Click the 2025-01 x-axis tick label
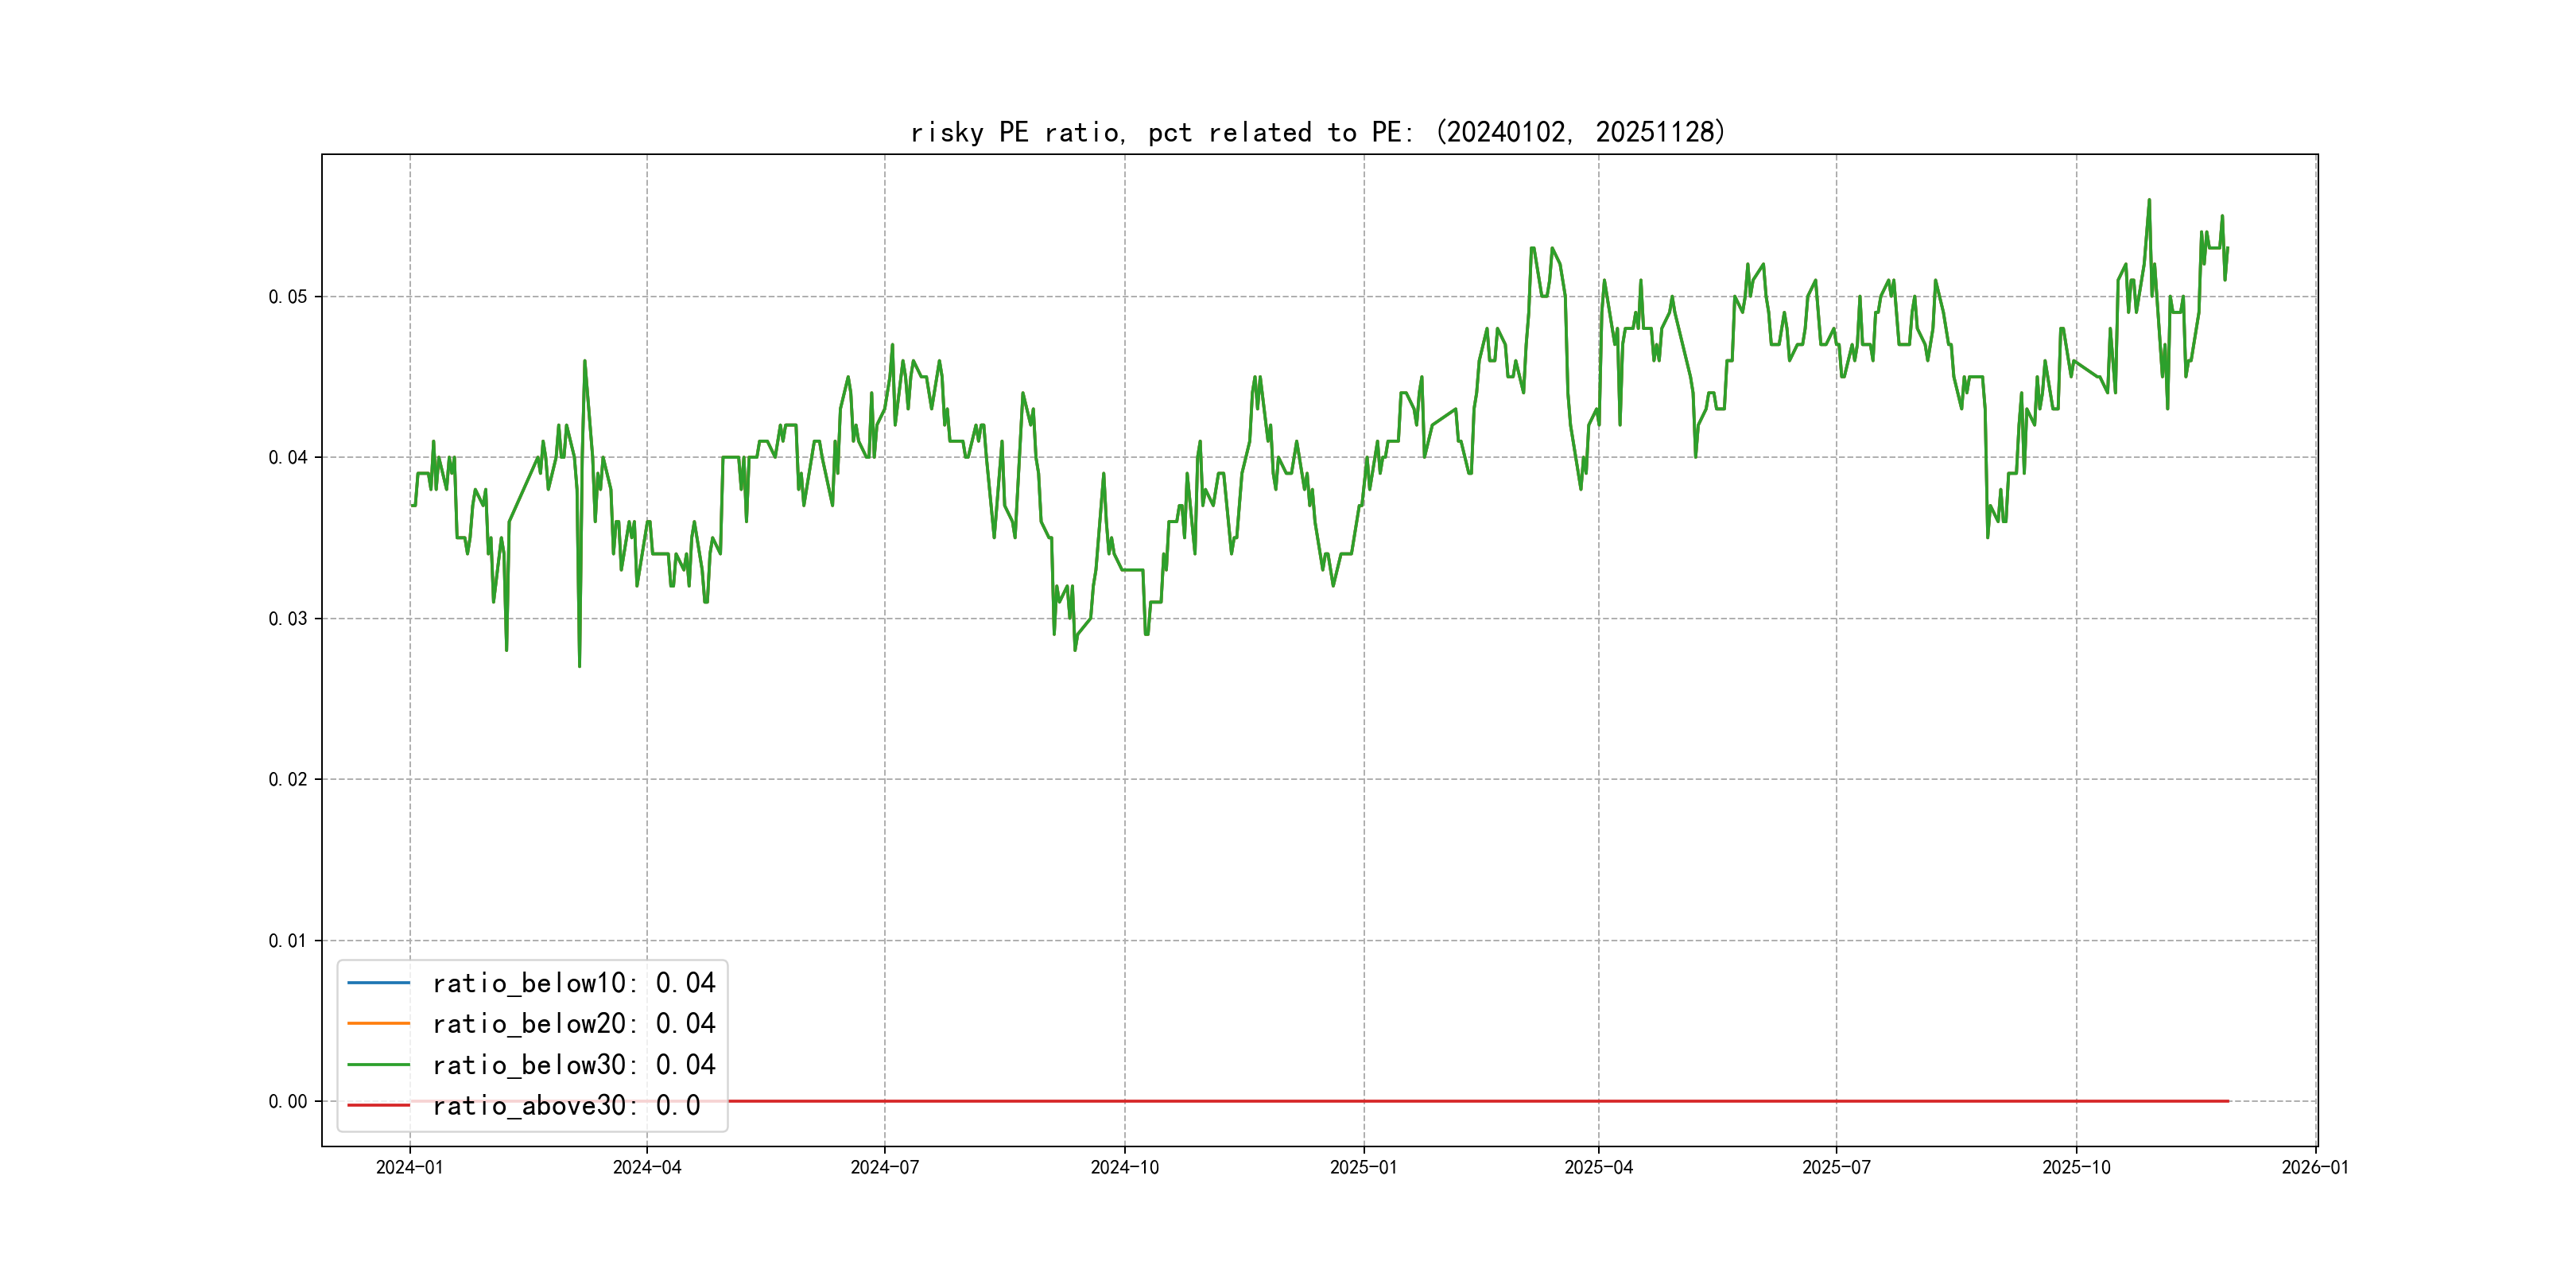Image resolution: width=2576 pixels, height=1288 pixels. pos(1363,1168)
